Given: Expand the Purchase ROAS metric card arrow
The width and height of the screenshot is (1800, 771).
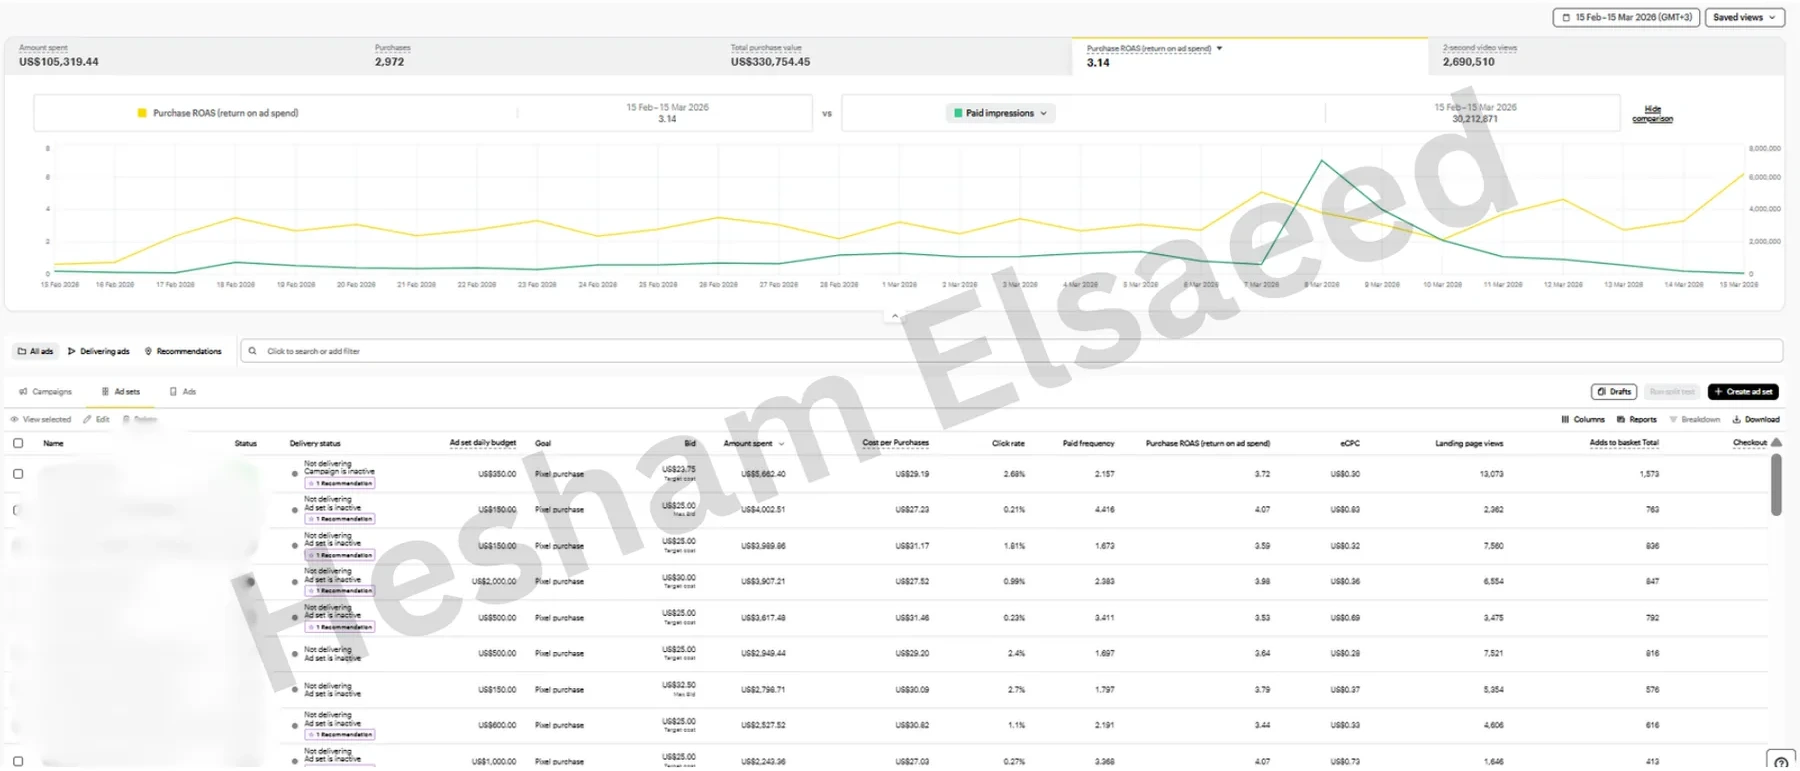Looking at the screenshot, I should click(x=1219, y=48).
